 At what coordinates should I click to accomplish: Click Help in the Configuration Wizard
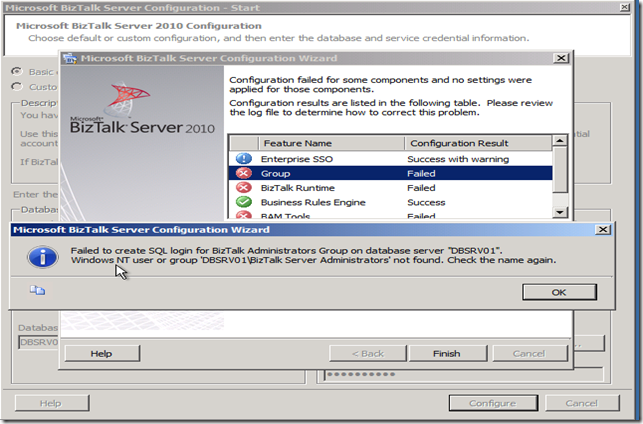102,353
